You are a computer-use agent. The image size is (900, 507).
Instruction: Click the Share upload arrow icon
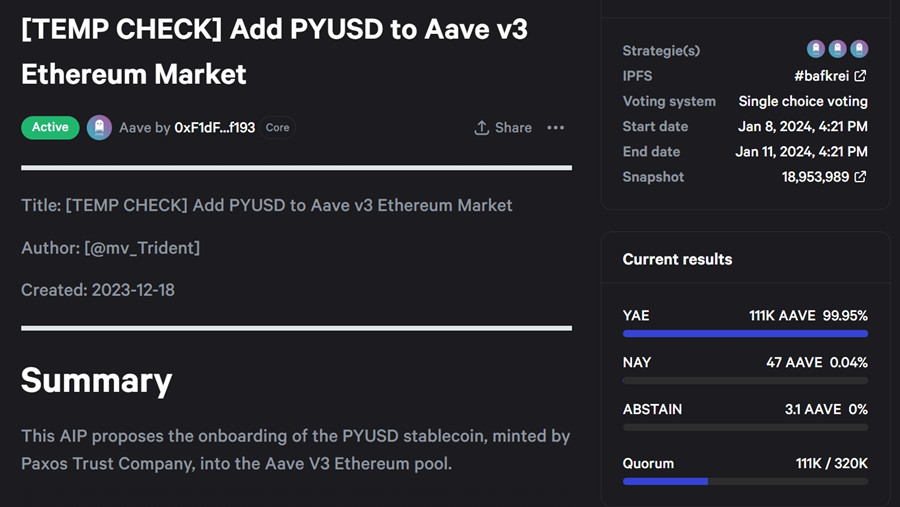tap(482, 128)
